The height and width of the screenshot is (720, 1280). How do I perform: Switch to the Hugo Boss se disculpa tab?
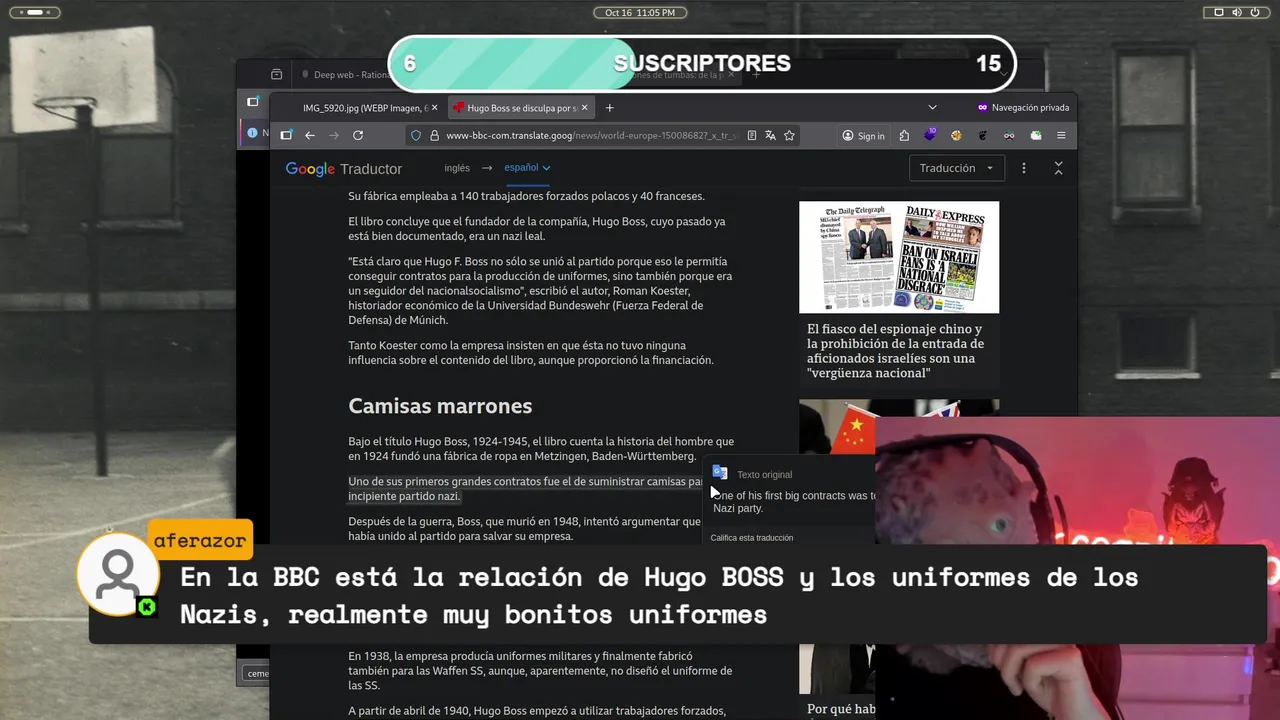[521, 108]
